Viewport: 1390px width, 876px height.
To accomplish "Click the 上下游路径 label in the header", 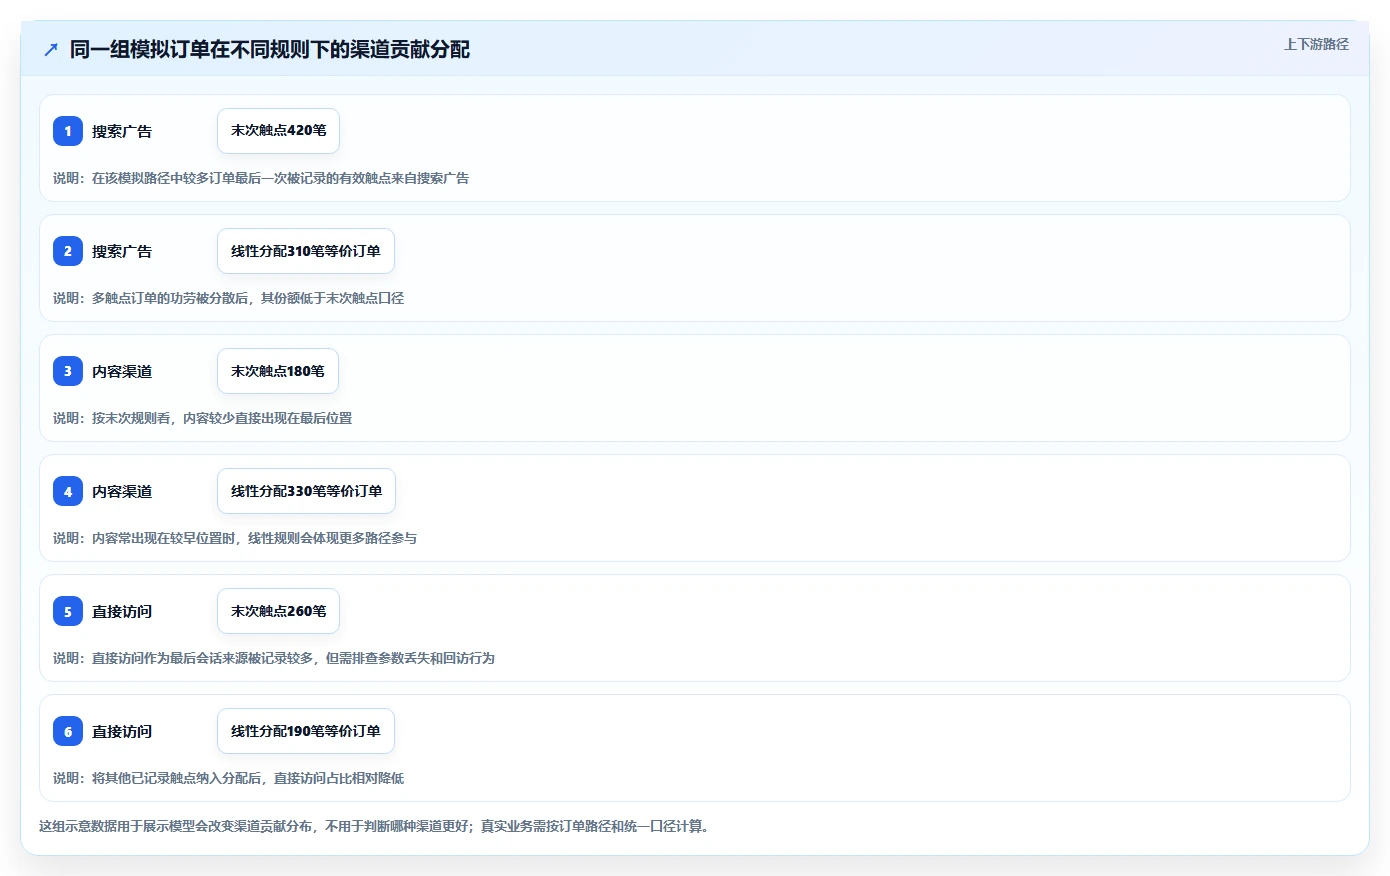I will tap(1316, 44).
